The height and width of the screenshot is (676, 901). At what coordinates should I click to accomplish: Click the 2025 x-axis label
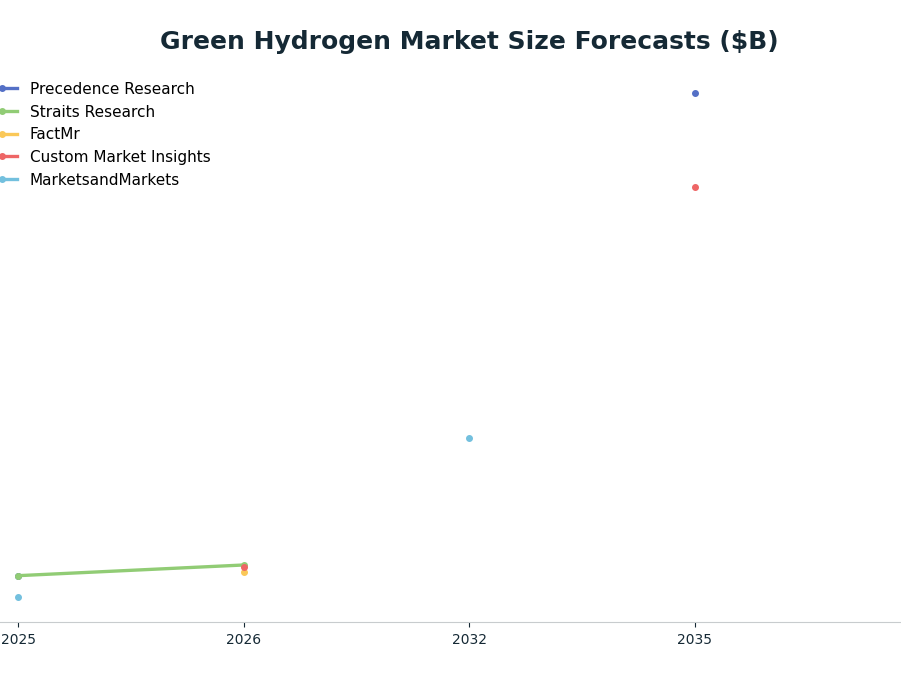pos(18,639)
